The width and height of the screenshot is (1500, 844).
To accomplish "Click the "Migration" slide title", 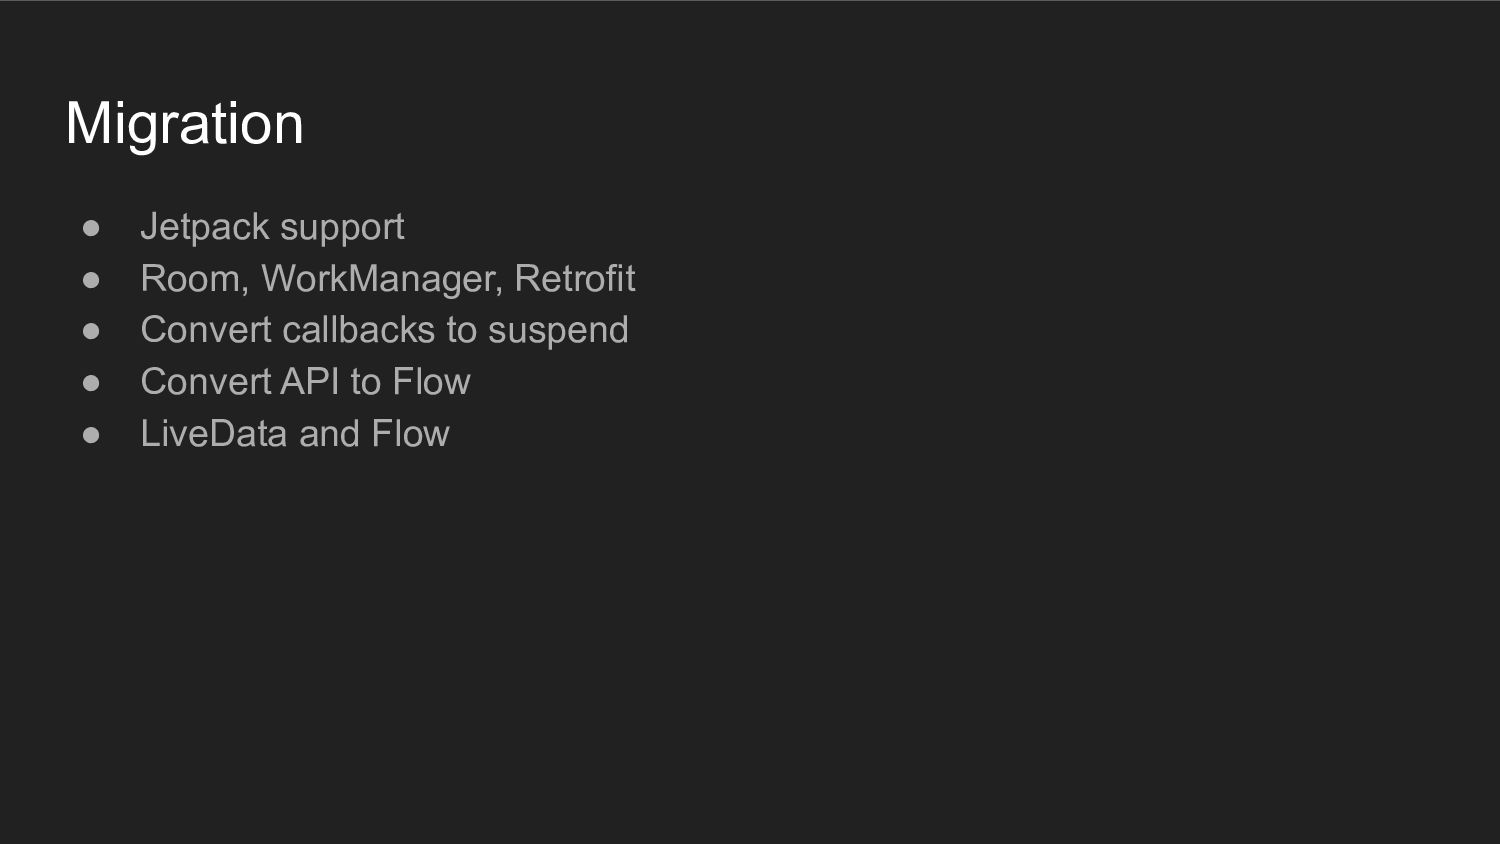I will pyautogui.click(x=184, y=124).
